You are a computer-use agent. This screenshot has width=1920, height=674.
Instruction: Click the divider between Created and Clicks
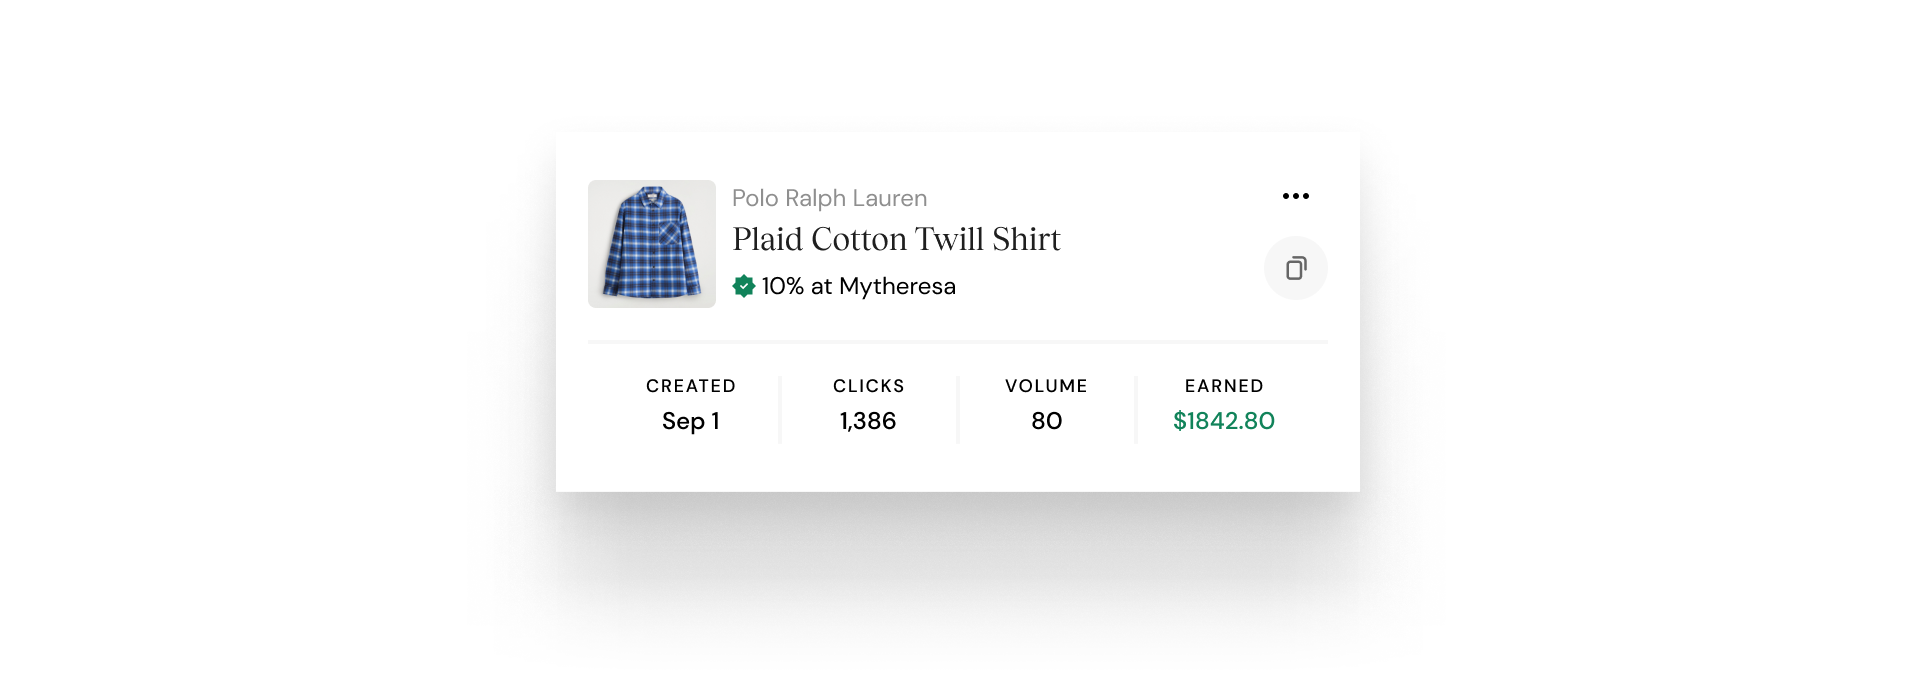(780, 409)
